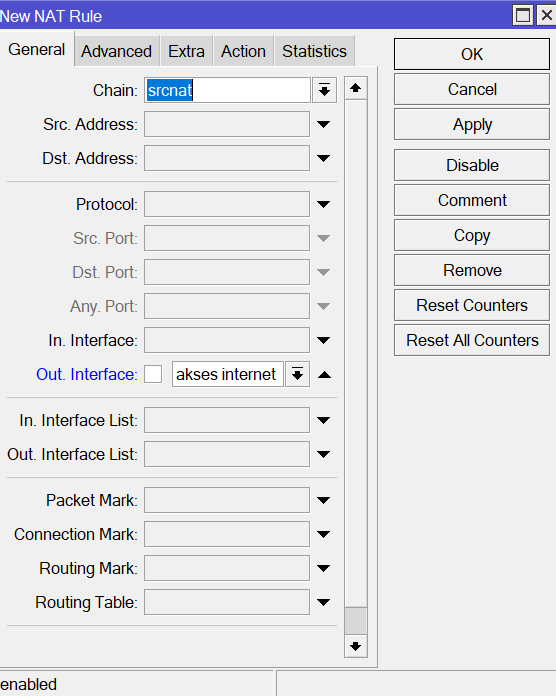Click the Reset All Counters button

click(472, 340)
